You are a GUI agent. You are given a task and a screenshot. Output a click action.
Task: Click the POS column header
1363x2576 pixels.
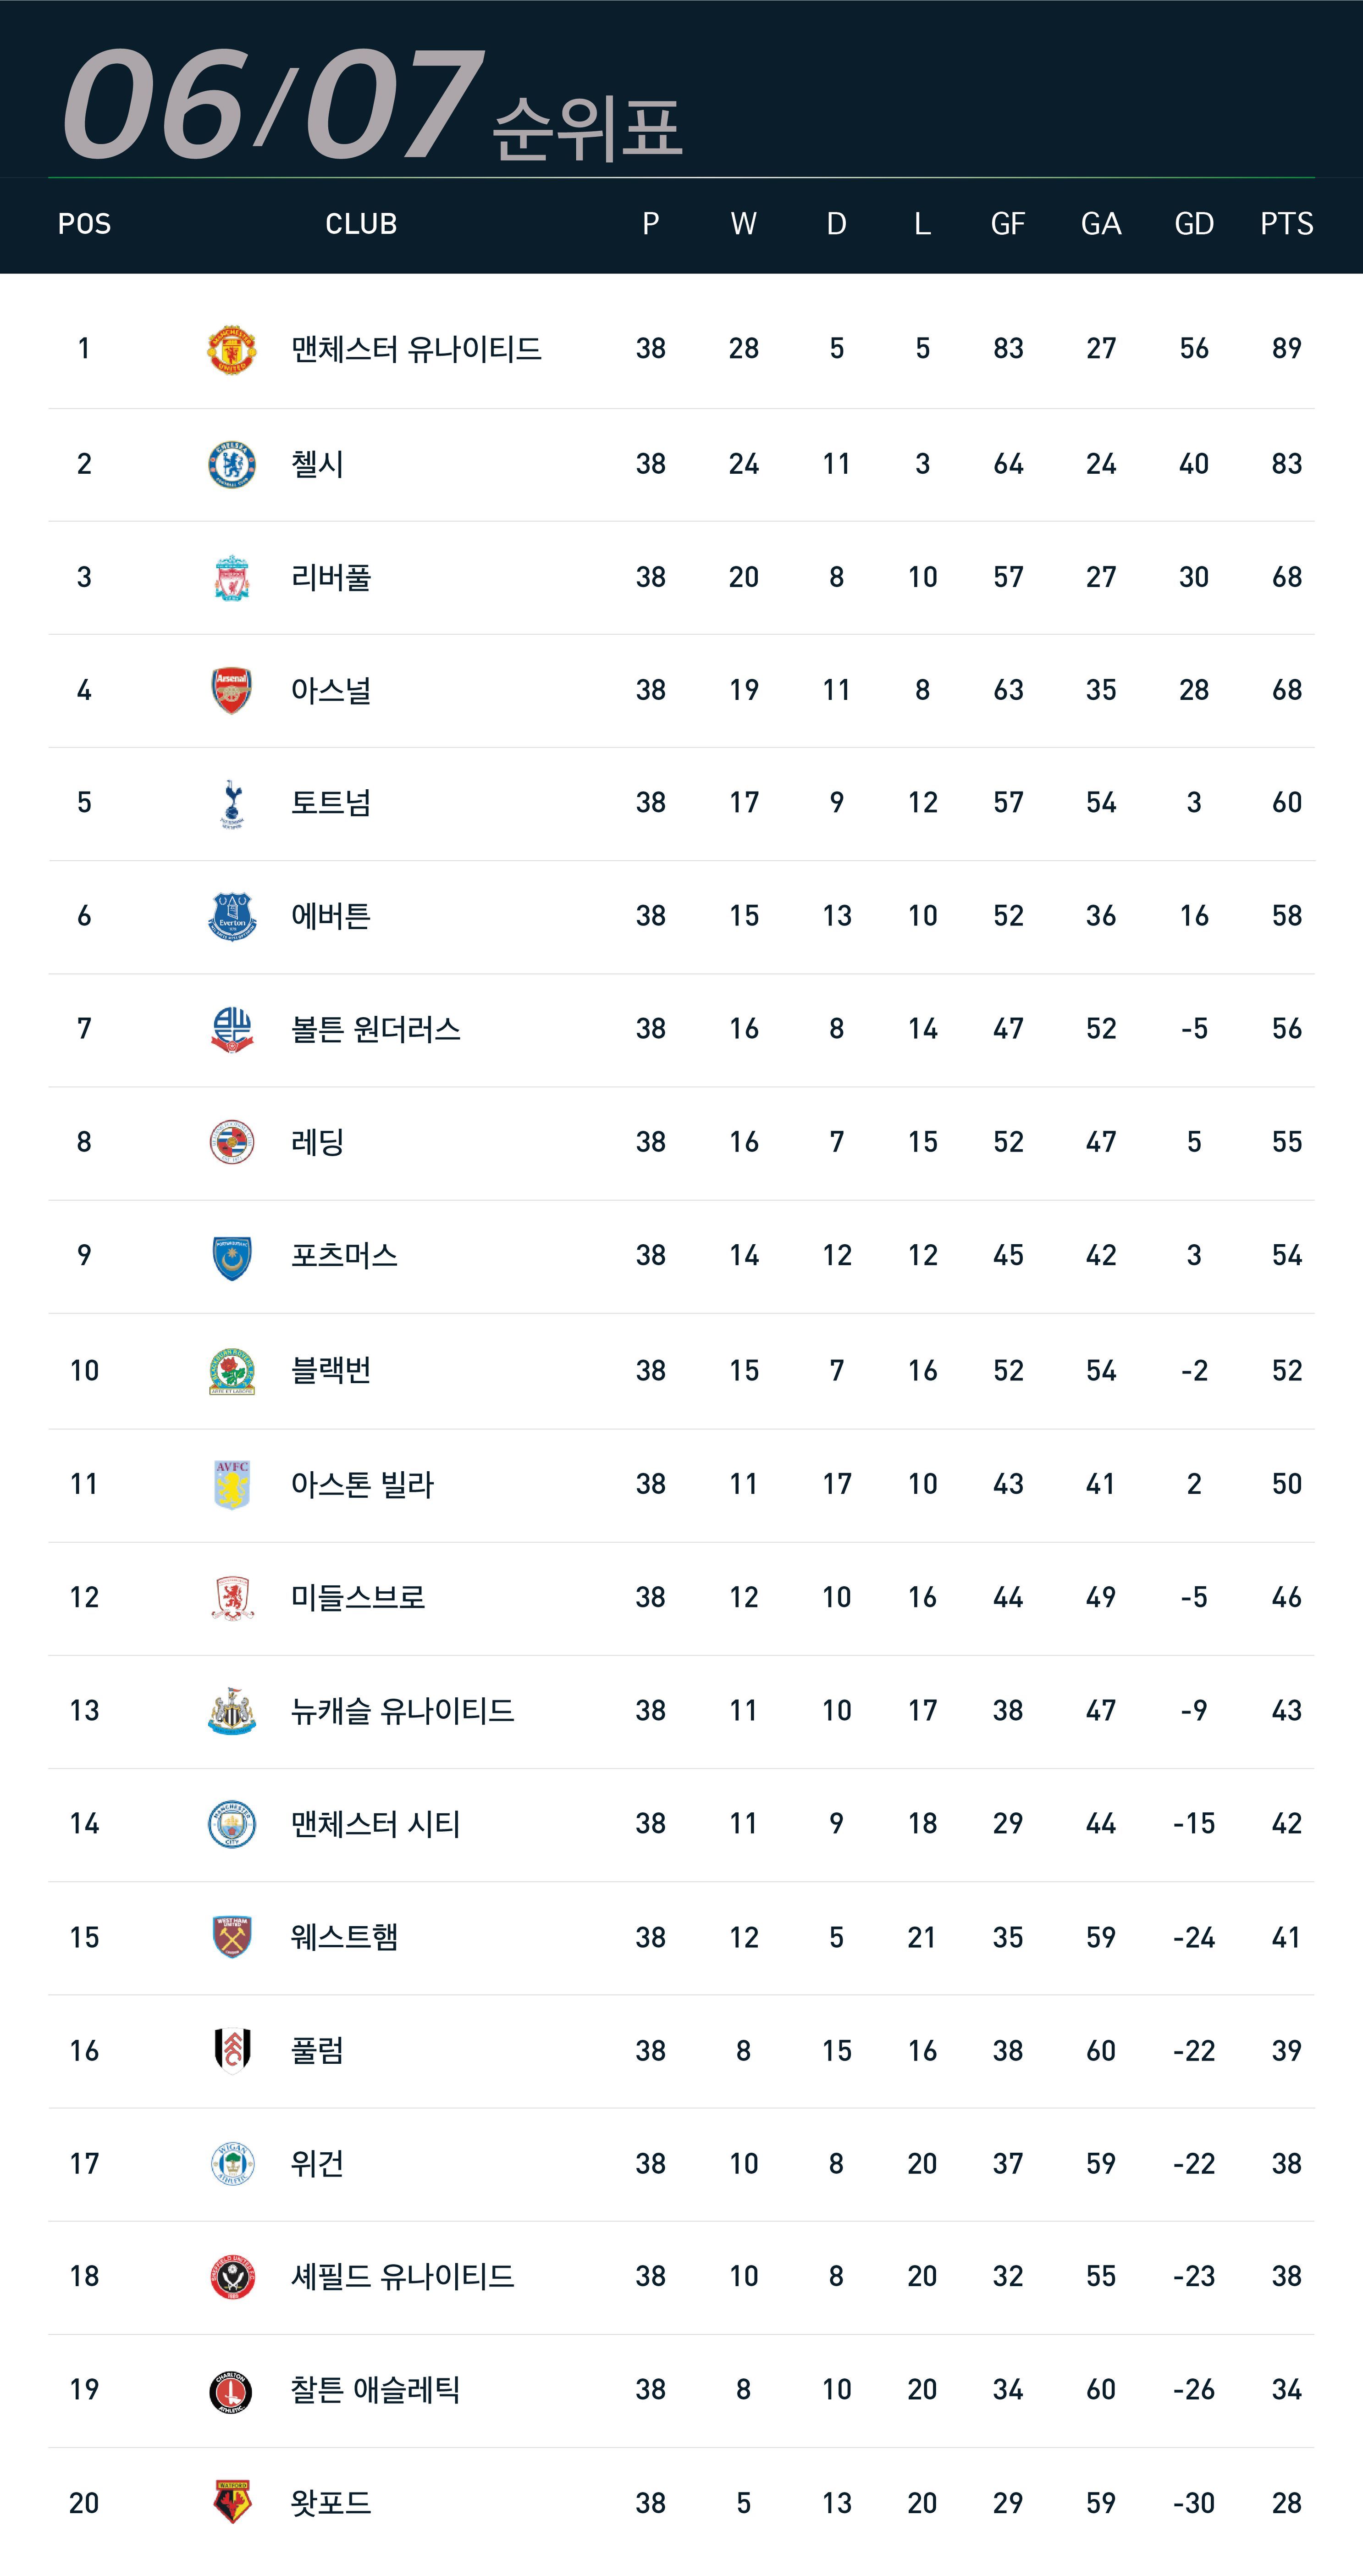click(x=84, y=224)
